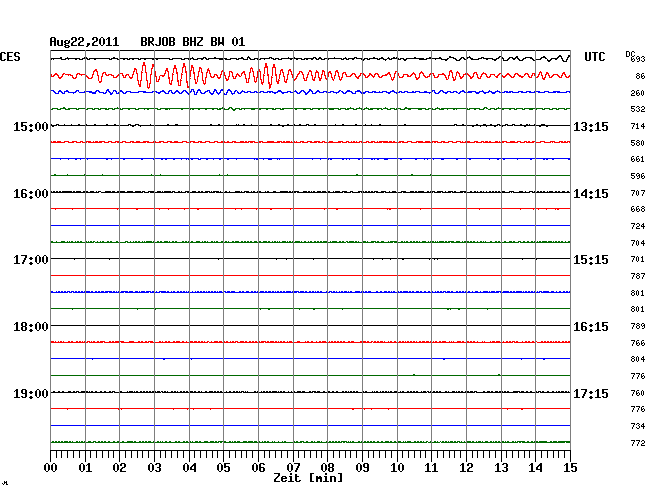Screen dimensions: 650x494
Task: Click the 12 minute axis tick label
Action: pos(466,468)
